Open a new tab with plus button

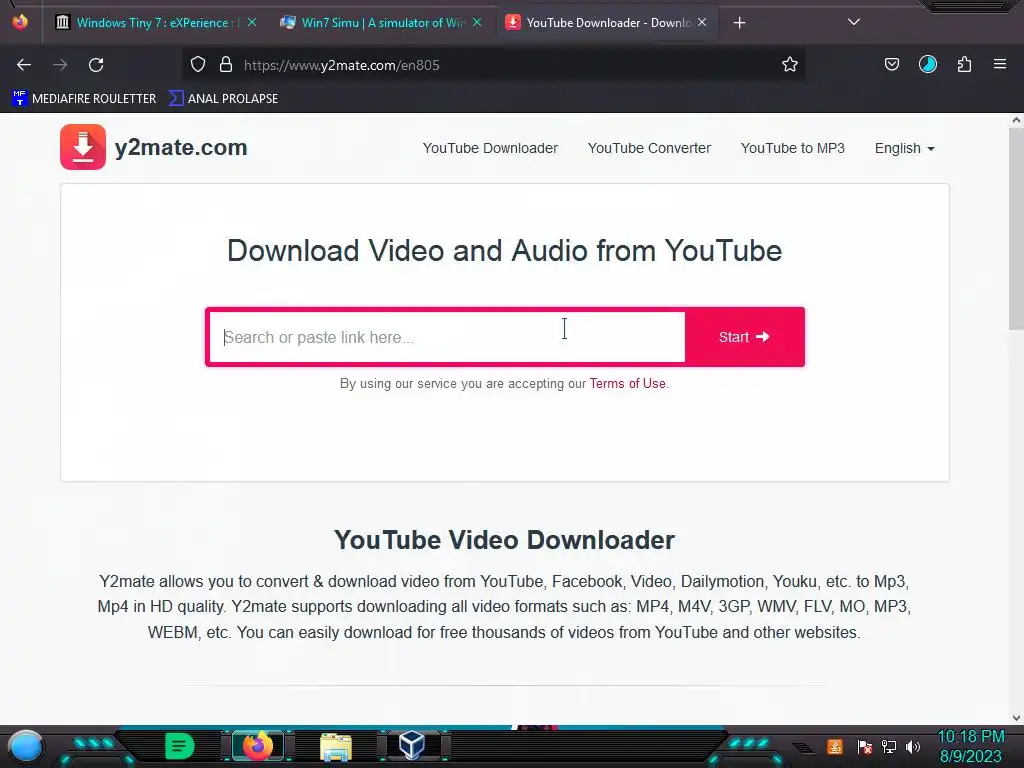click(x=739, y=23)
